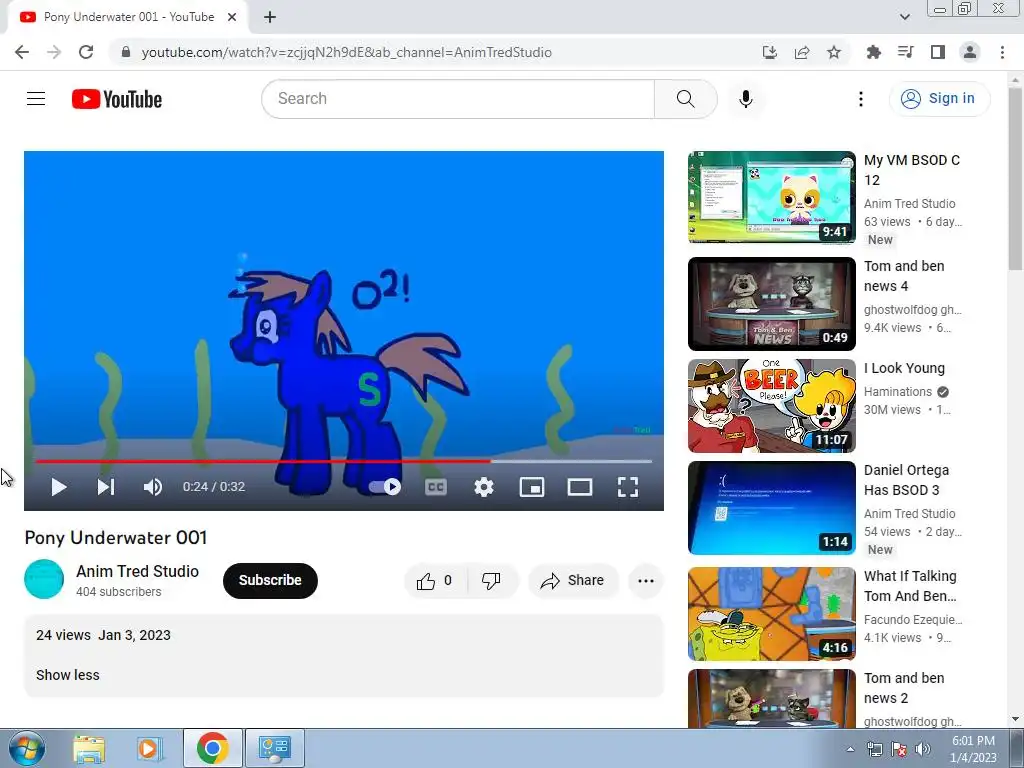Open Chrome profile avatar icon

click(970, 52)
